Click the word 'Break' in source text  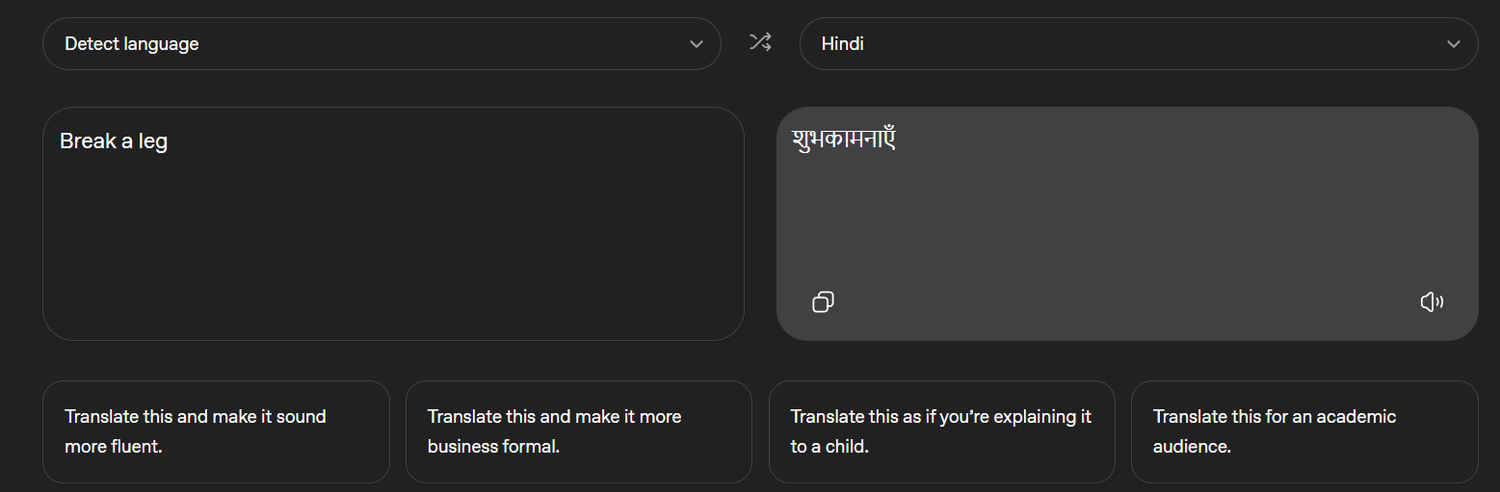pos(88,141)
